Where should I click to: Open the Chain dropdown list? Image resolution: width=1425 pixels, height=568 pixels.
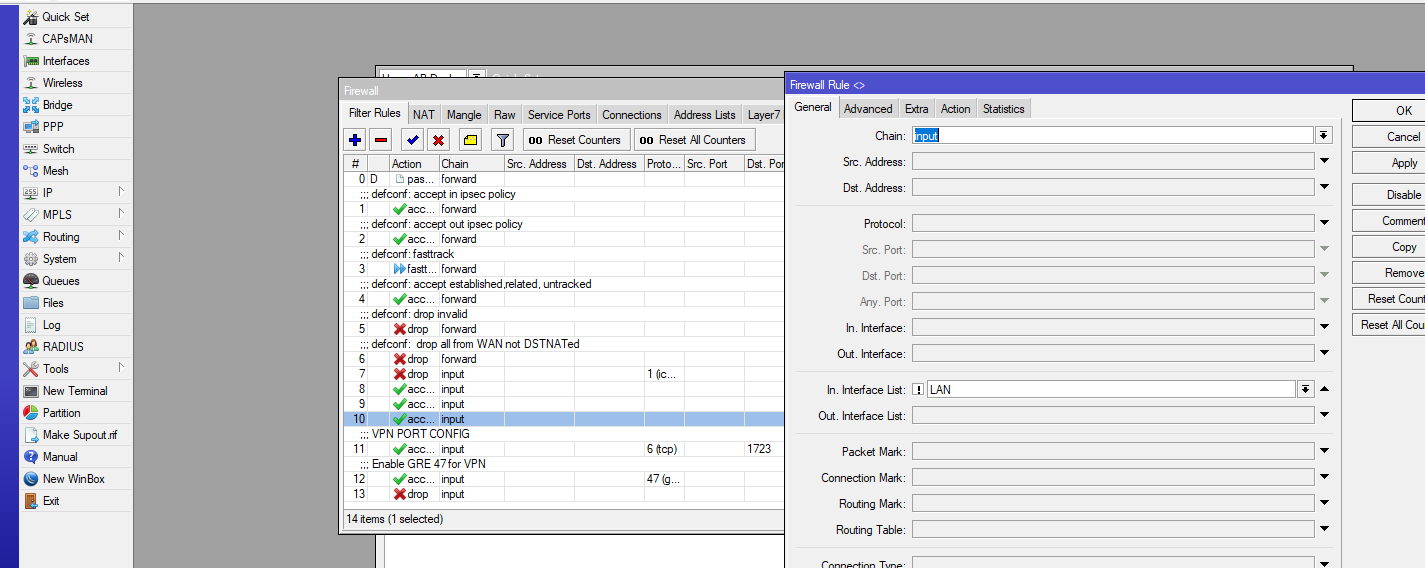[1324, 135]
